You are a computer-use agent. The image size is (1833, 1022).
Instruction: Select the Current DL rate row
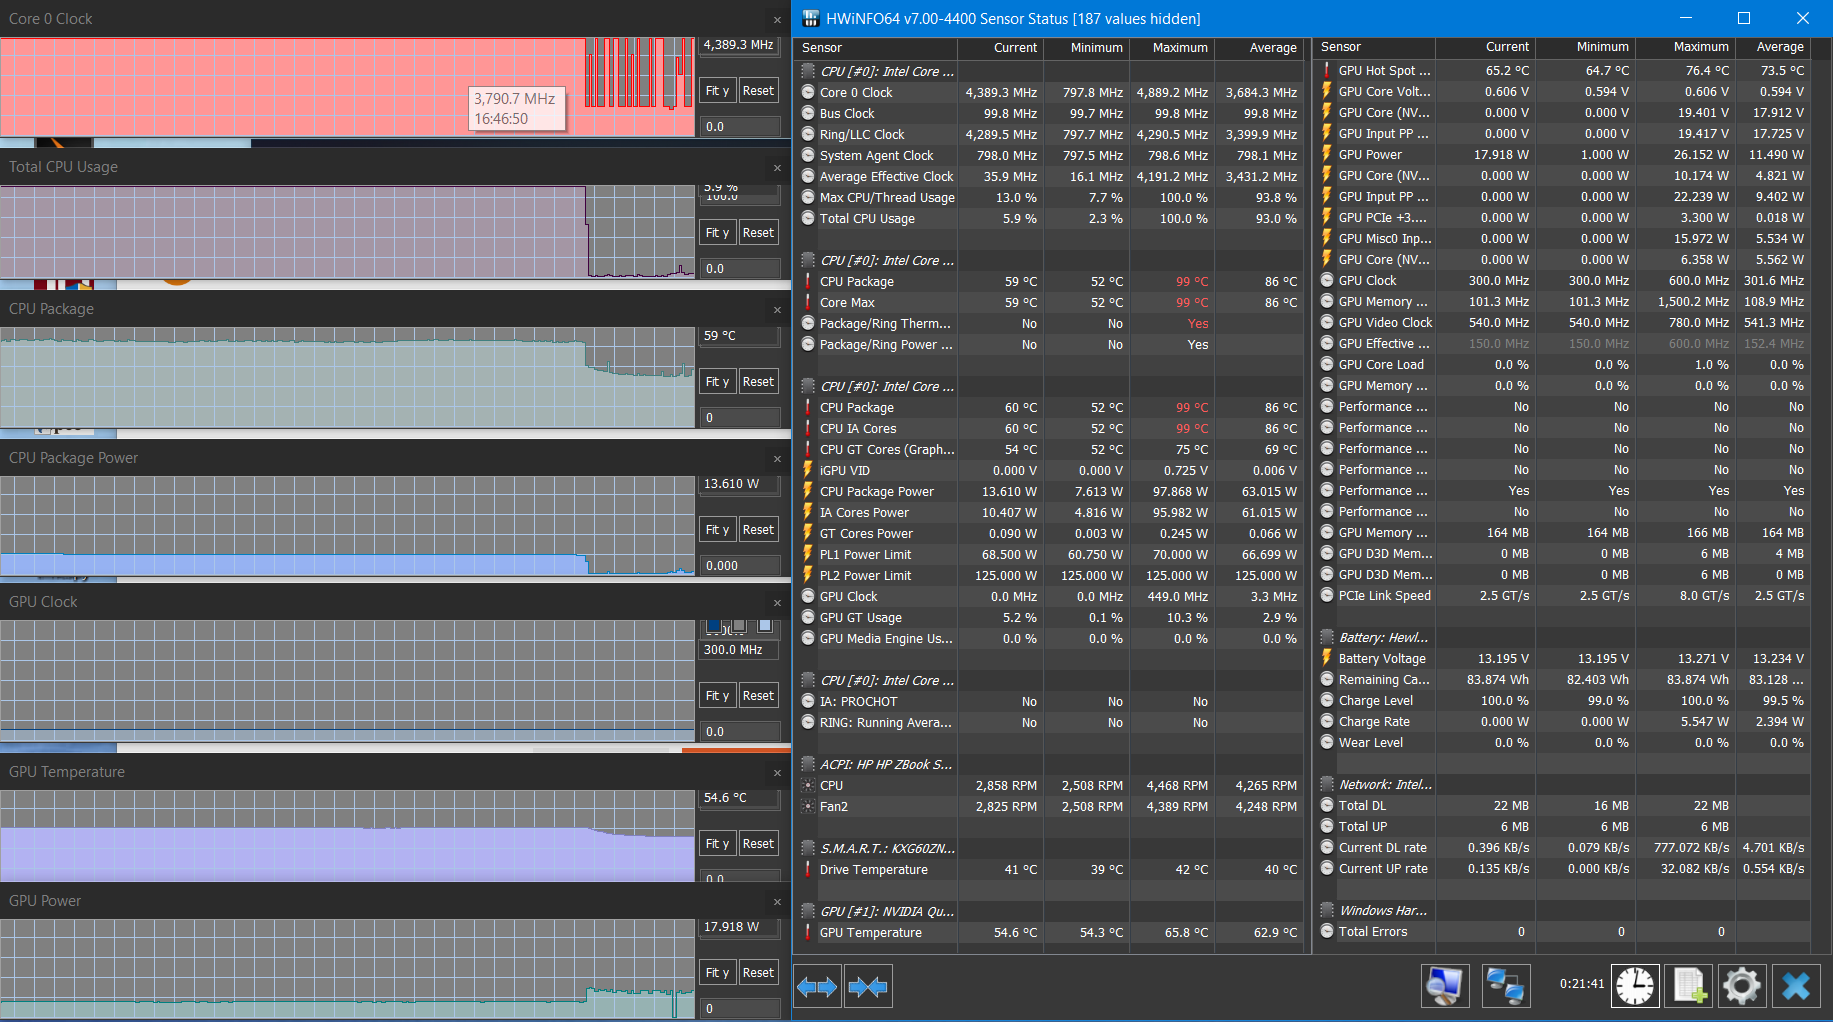(x=1562, y=847)
